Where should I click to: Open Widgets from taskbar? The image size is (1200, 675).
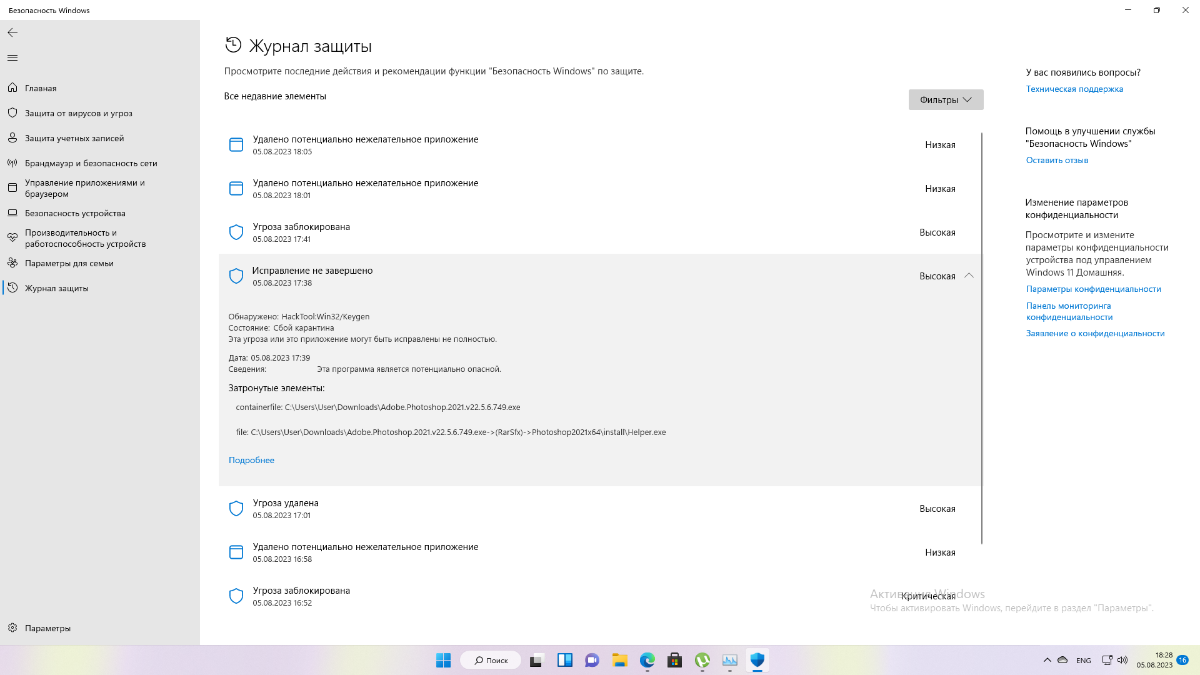click(564, 660)
